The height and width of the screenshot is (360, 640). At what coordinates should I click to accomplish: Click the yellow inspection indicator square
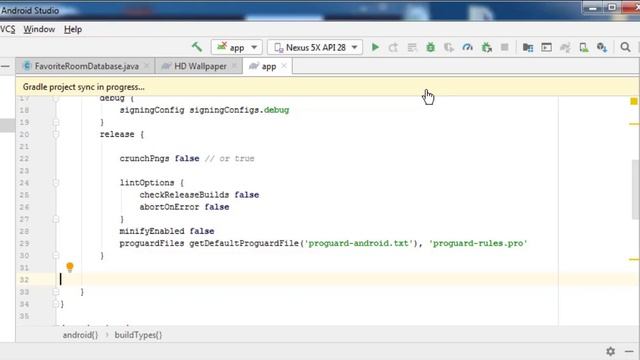tap(633, 101)
